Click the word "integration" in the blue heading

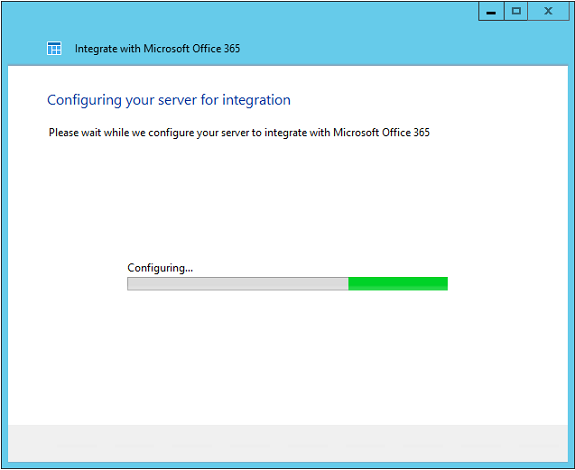(x=256, y=100)
